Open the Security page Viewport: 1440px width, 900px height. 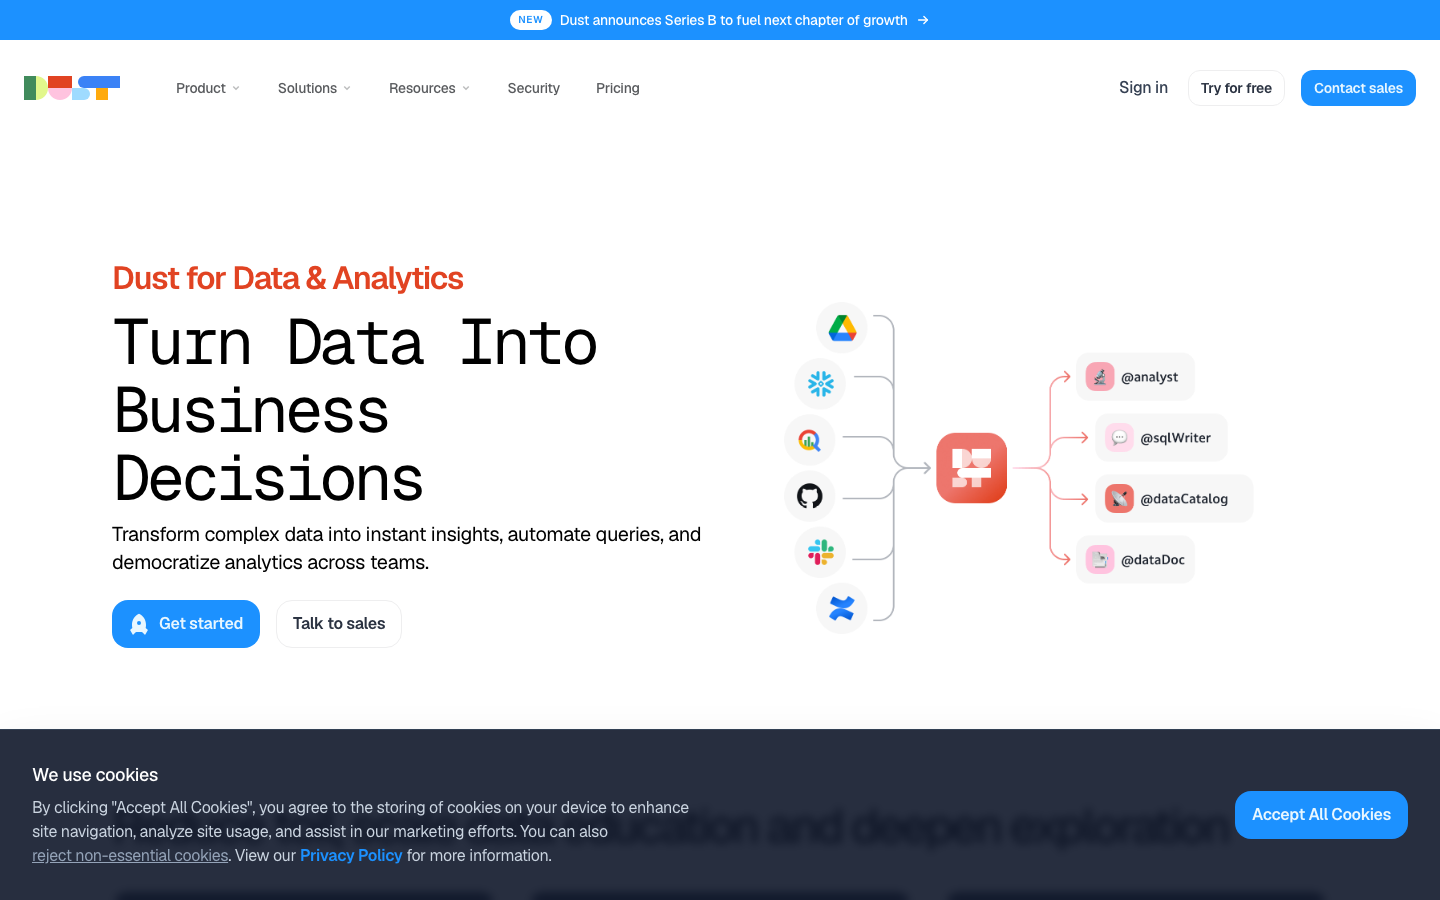click(533, 88)
